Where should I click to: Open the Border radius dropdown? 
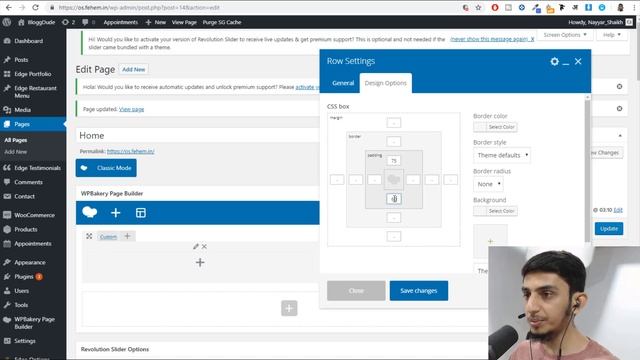click(488, 184)
